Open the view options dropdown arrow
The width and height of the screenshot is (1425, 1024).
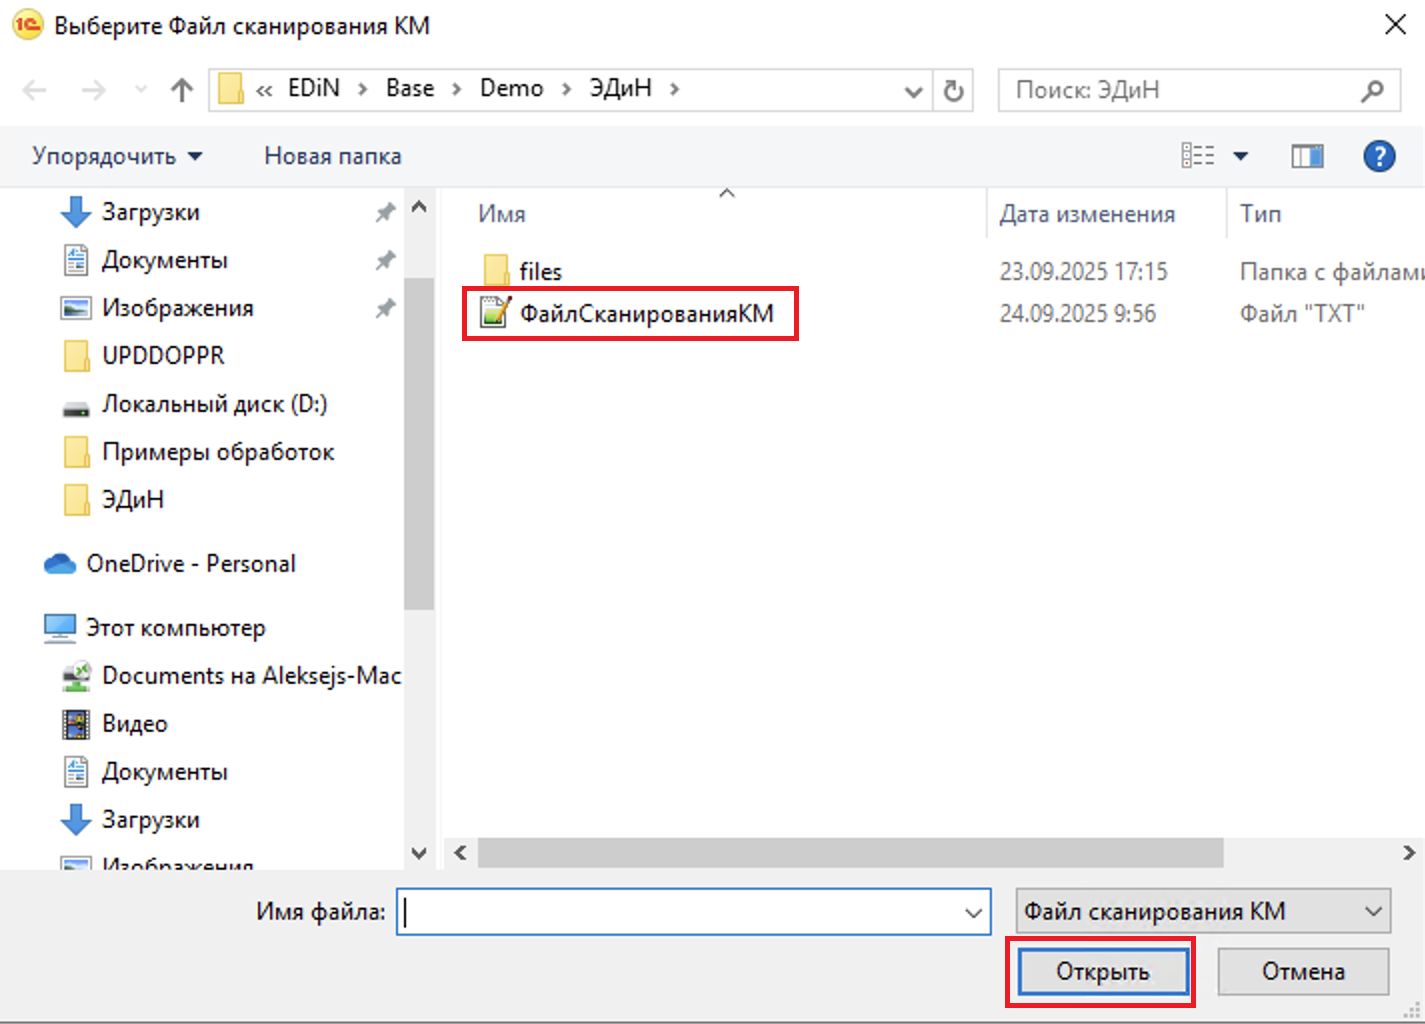pos(1241,156)
